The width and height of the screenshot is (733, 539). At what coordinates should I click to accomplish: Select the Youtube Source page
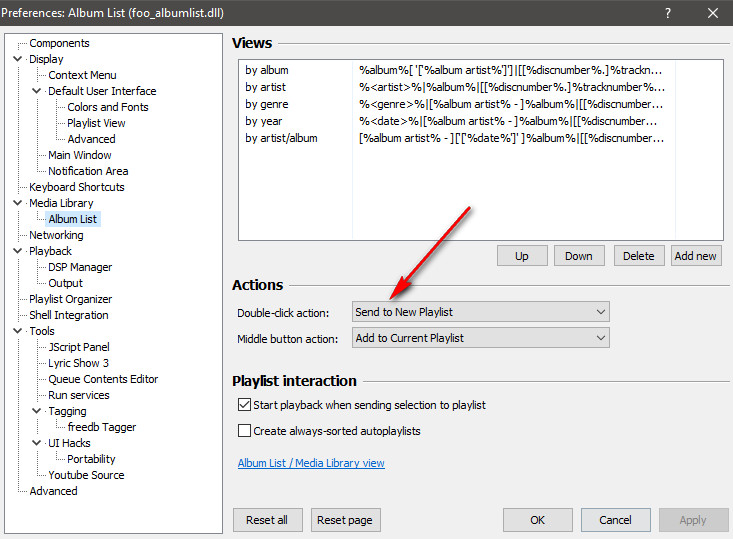tap(86, 475)
